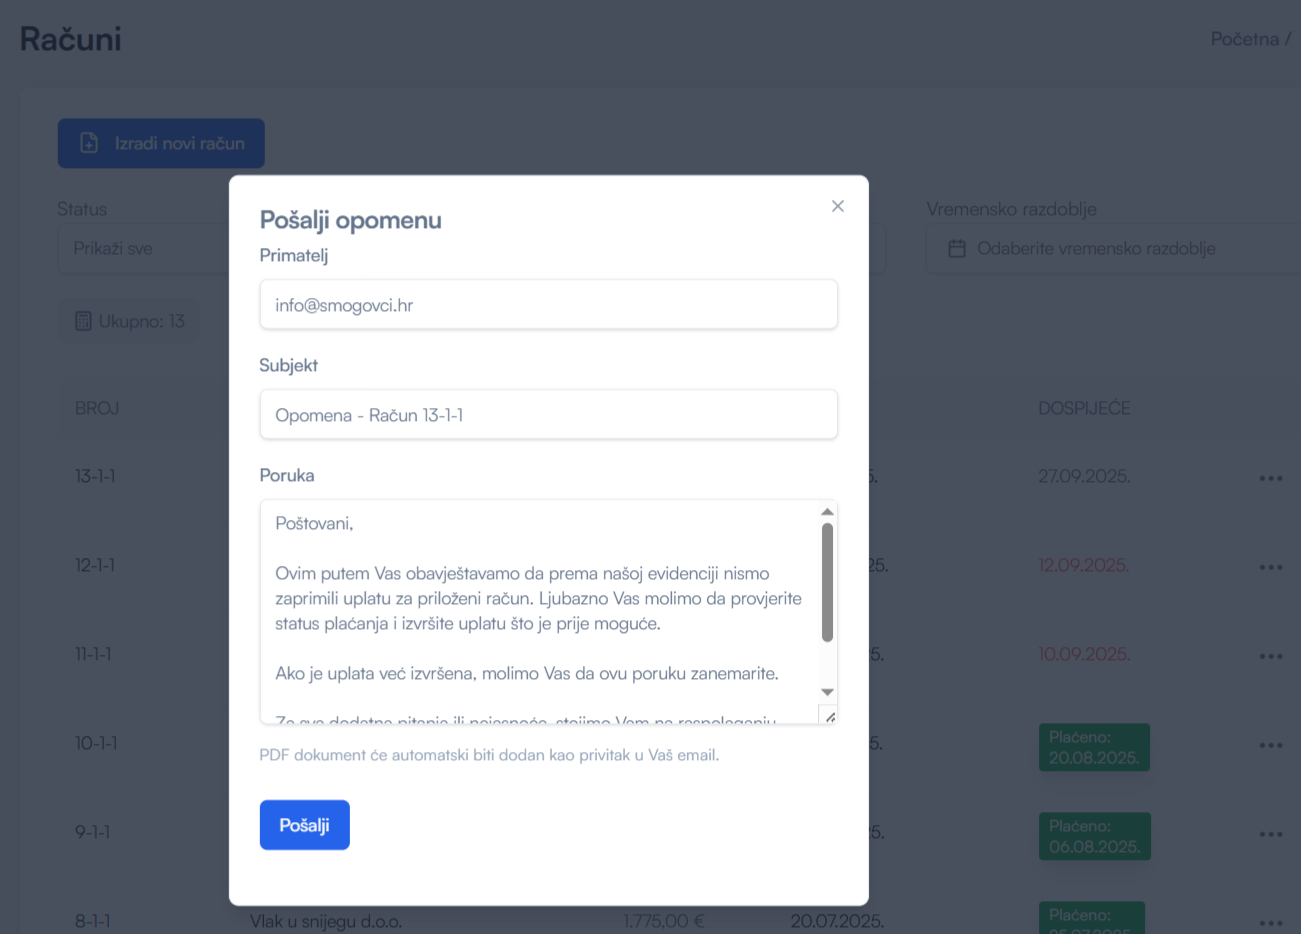Open the three-dot menu for invoice 13-1-1

[x=1270, y=478]
